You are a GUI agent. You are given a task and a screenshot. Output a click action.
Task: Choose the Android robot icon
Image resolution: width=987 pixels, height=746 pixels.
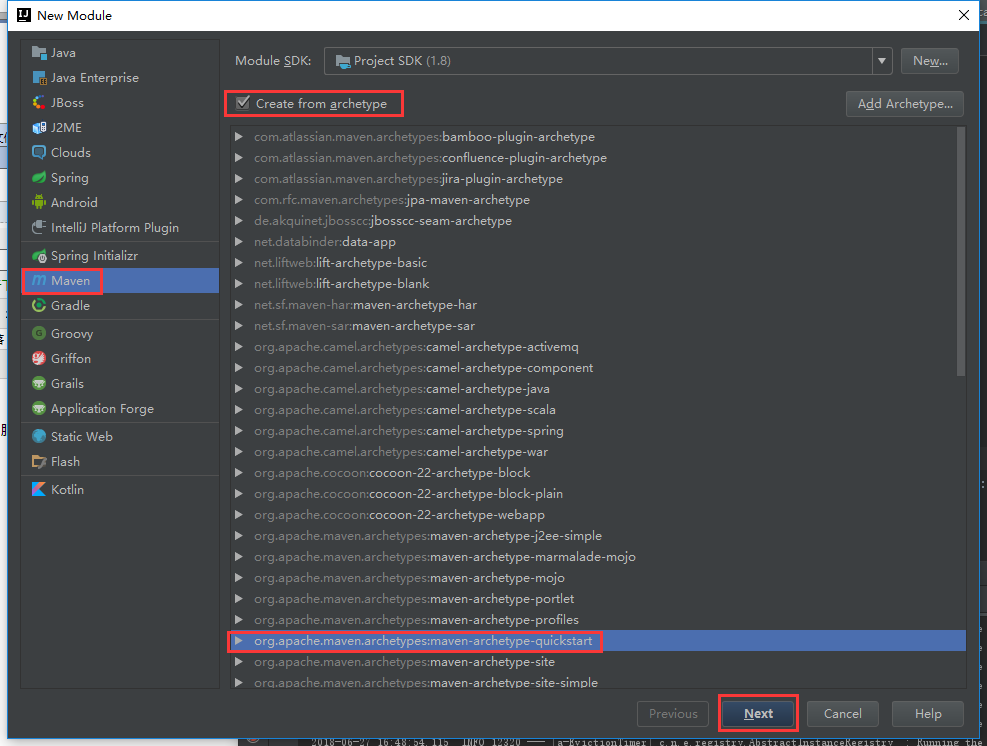39,203
